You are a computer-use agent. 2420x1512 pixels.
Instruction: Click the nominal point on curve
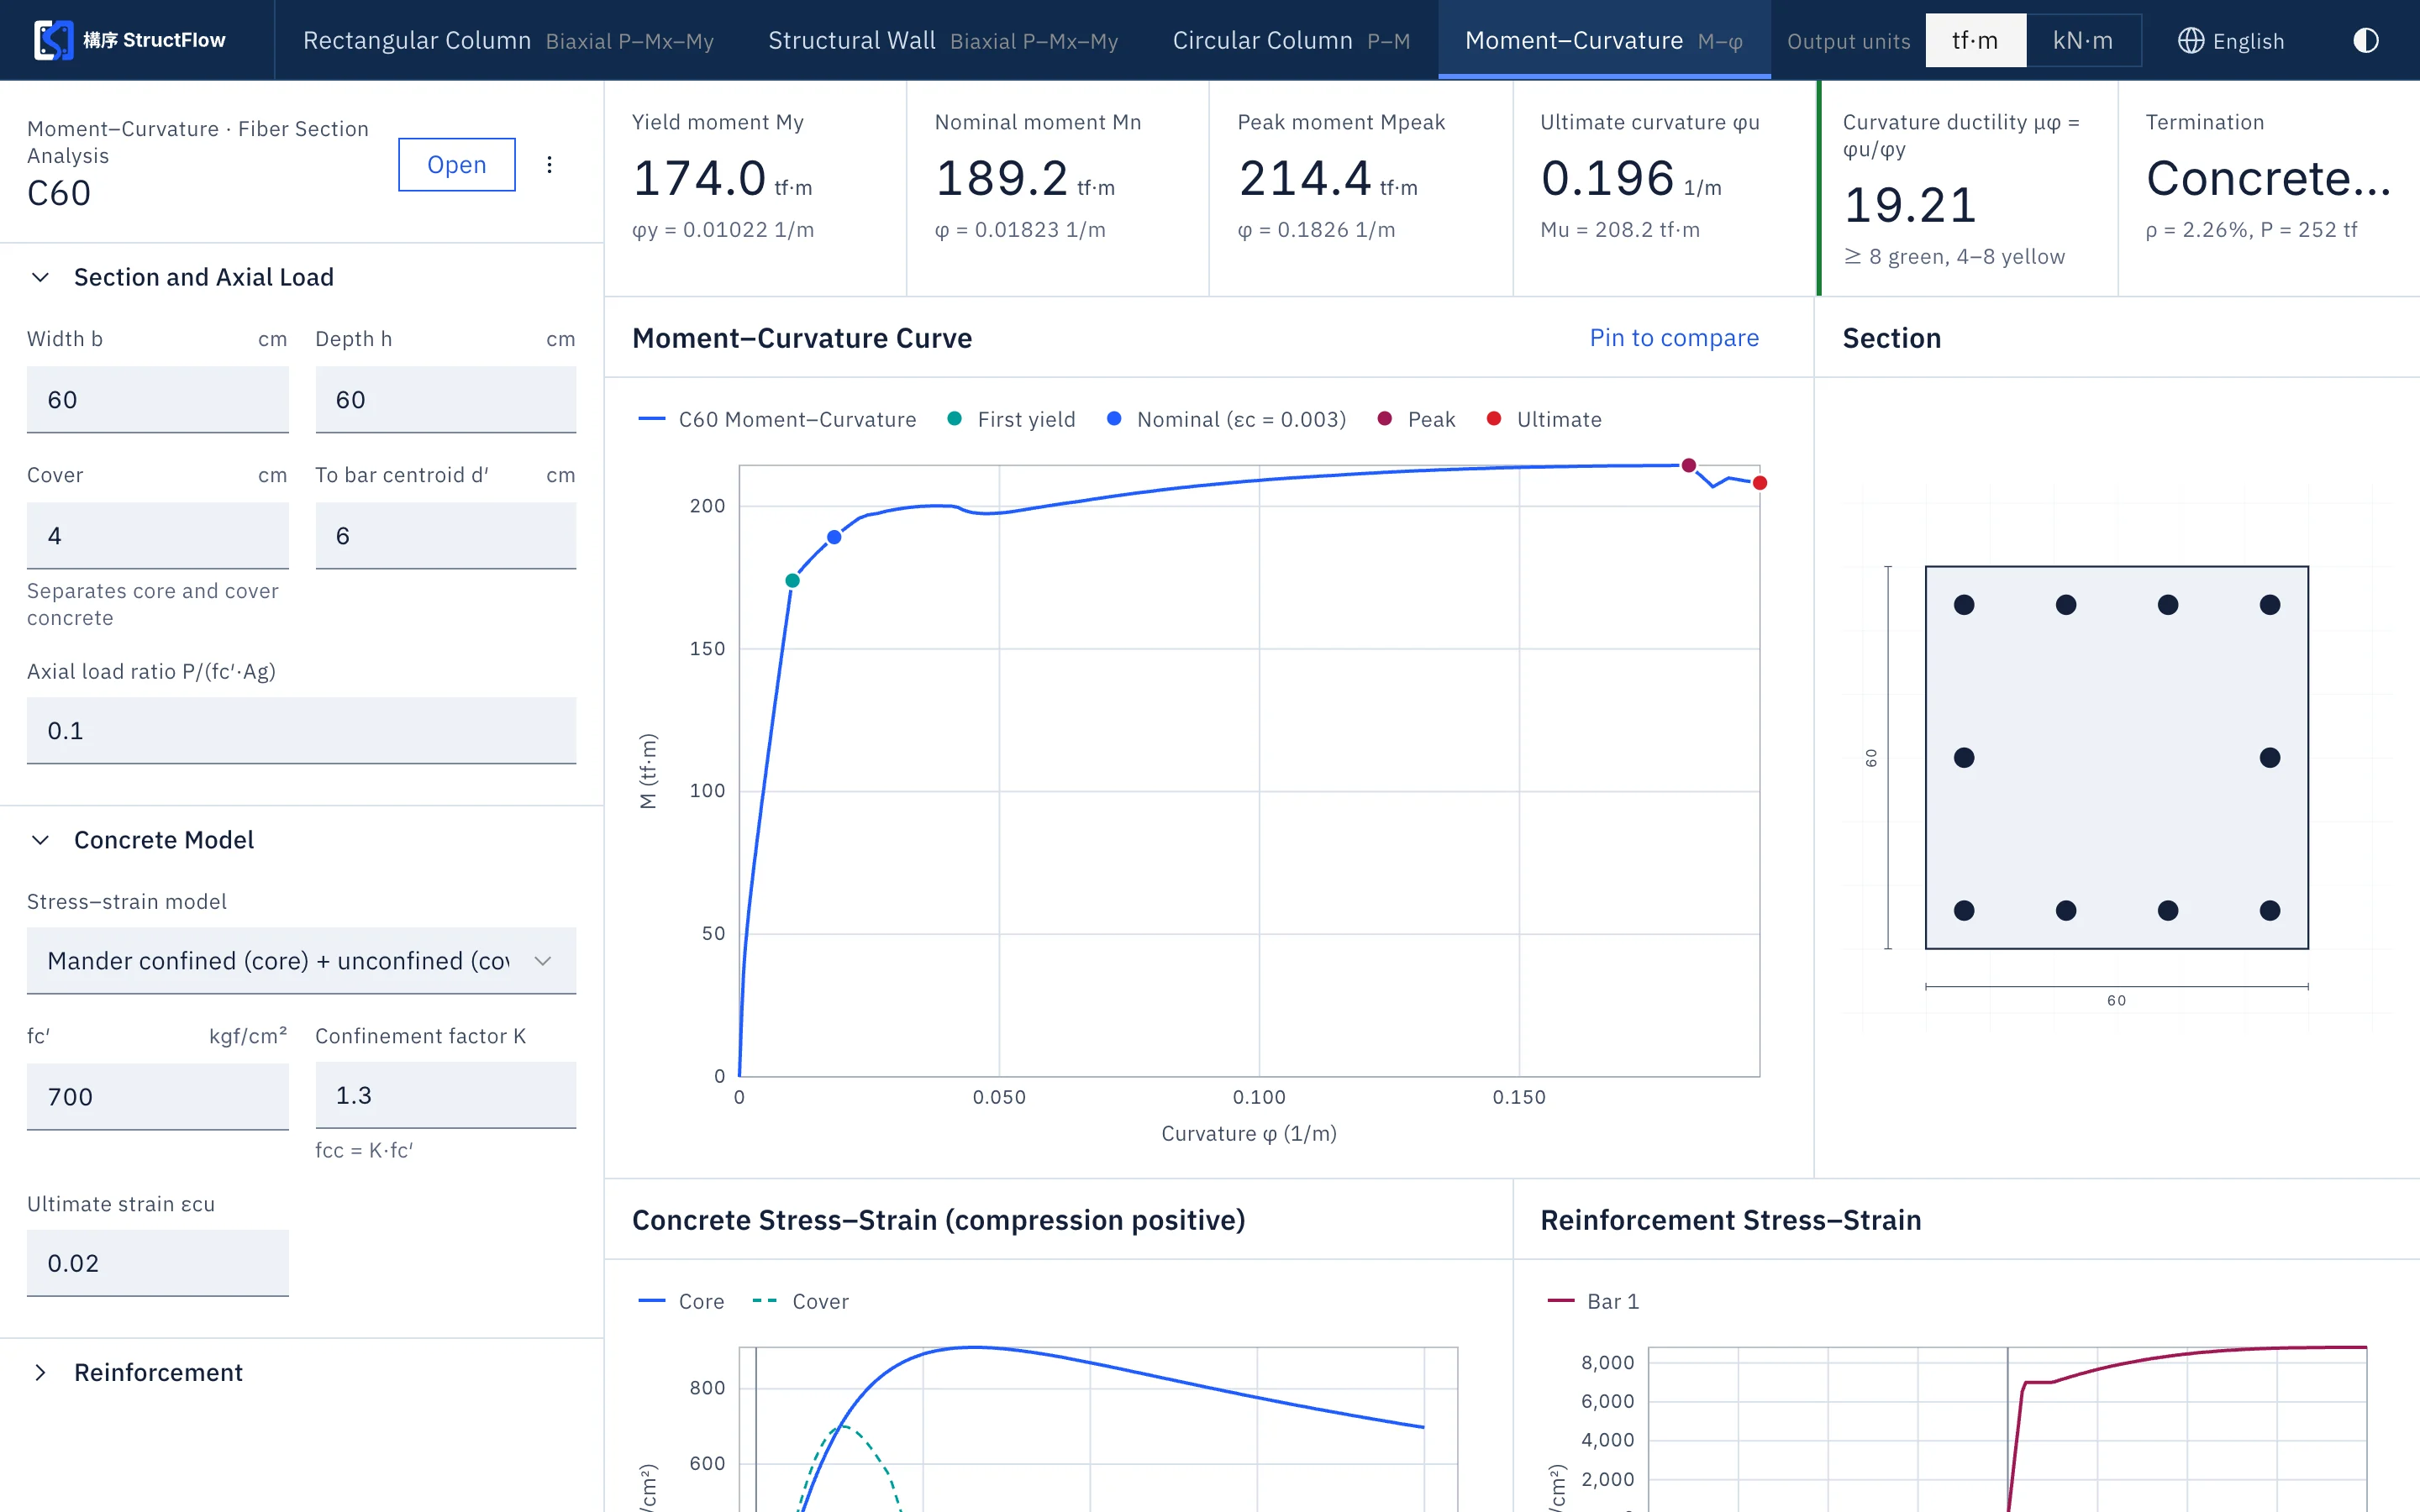click(834, 538)
